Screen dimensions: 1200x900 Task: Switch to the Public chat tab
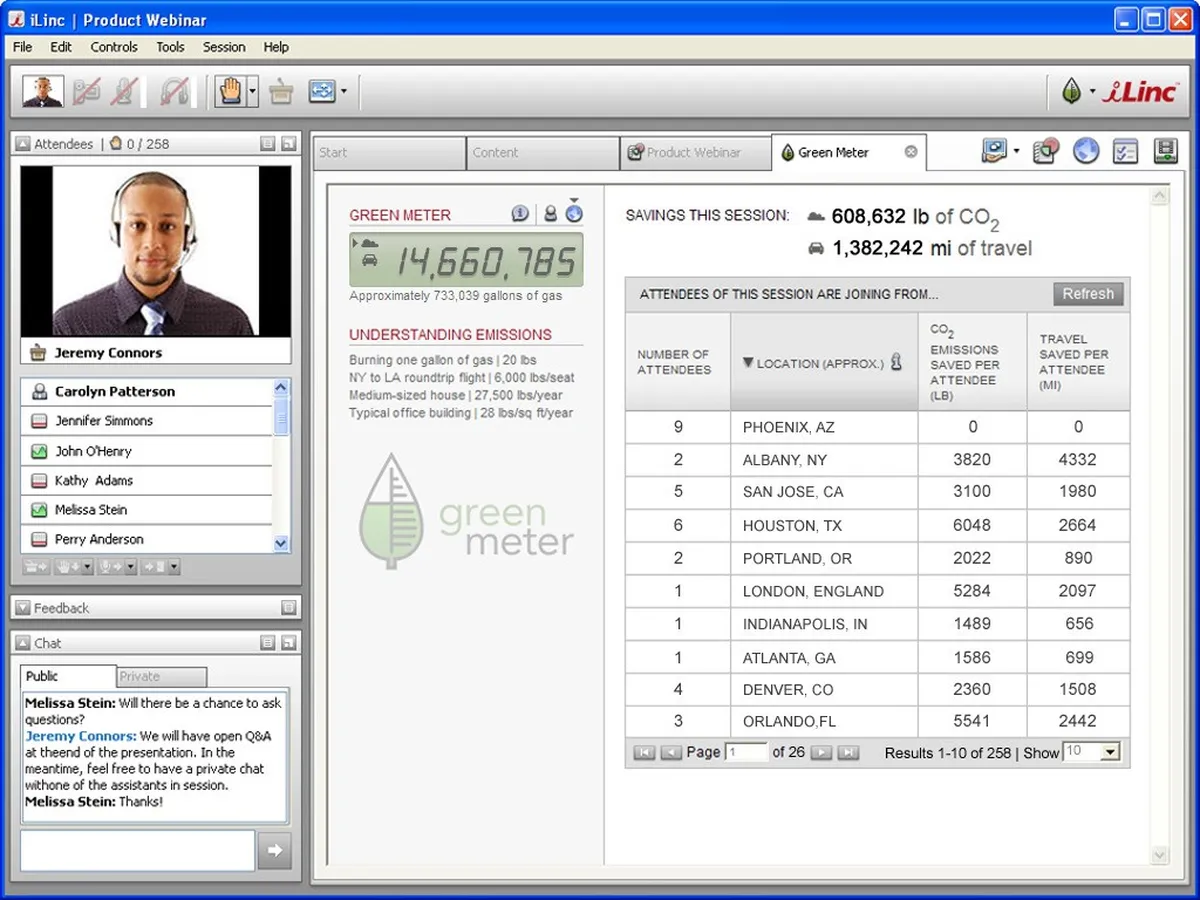pos(68,676)
